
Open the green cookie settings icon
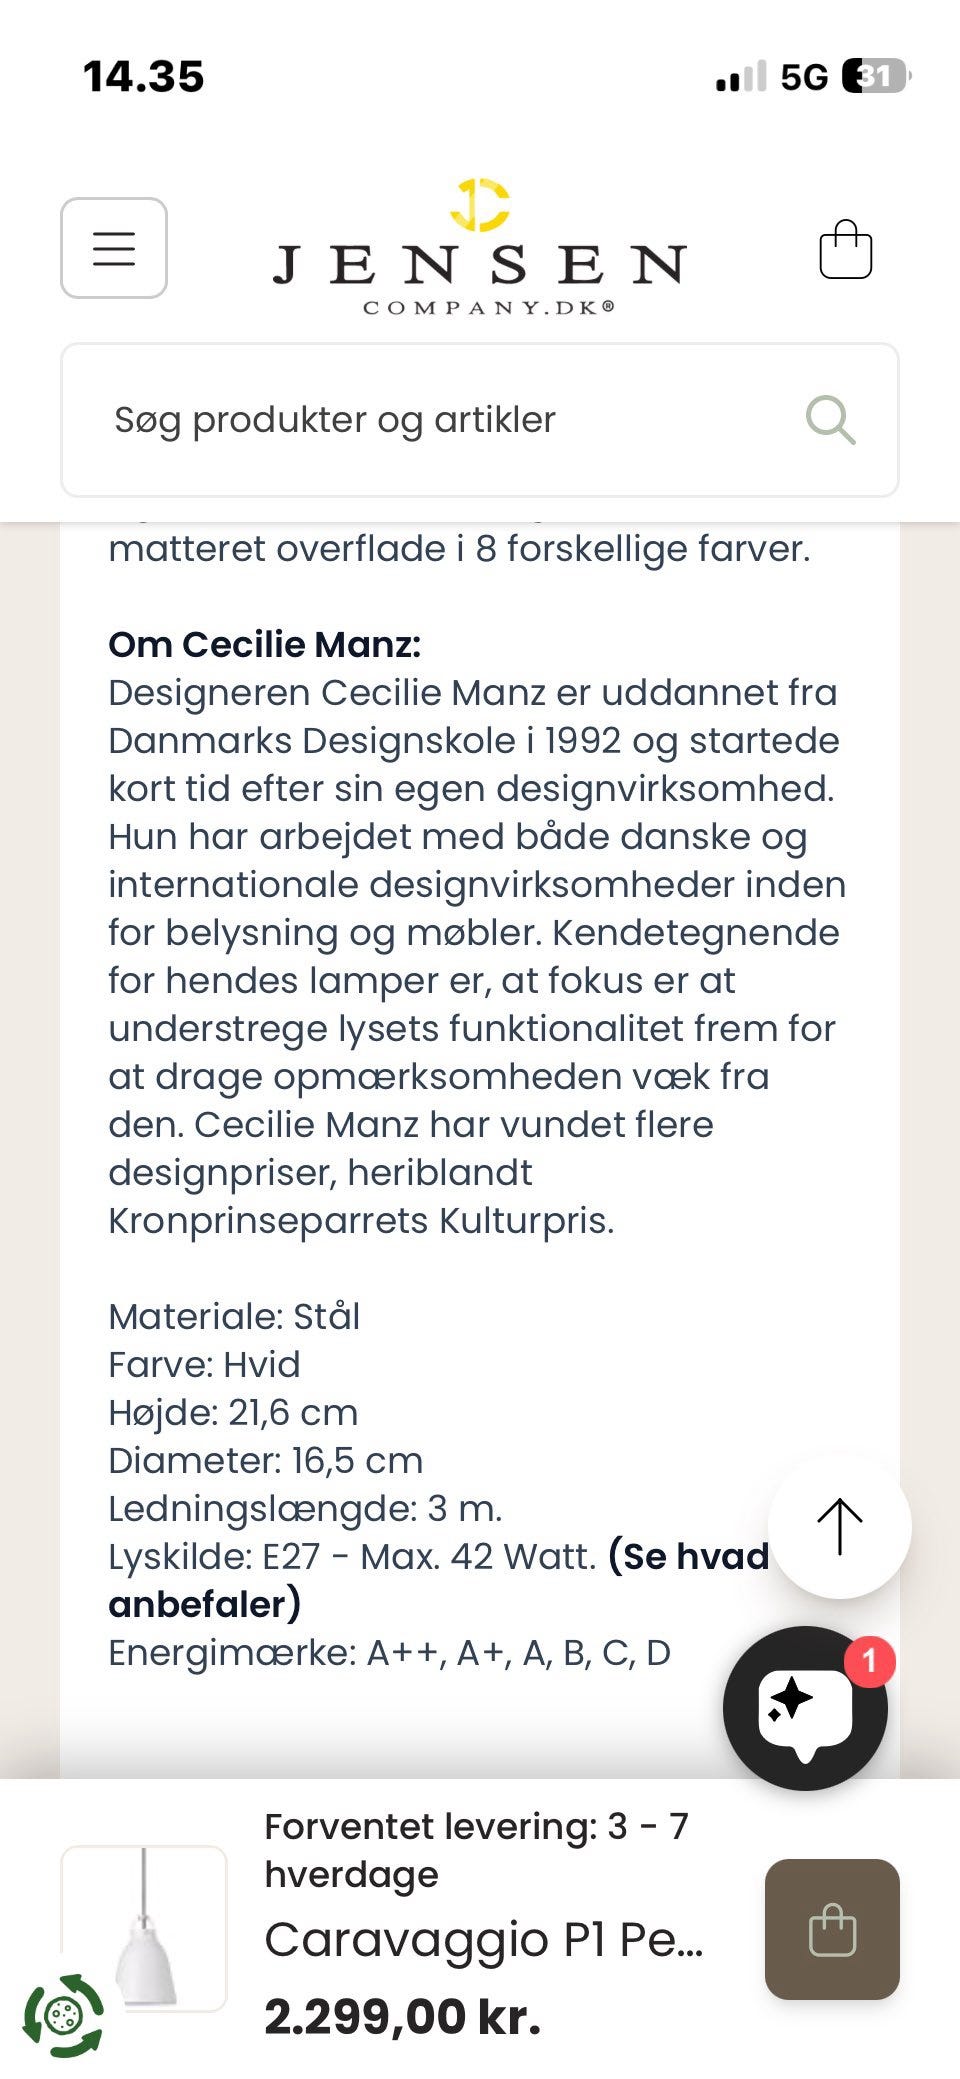pos(63,2015)
